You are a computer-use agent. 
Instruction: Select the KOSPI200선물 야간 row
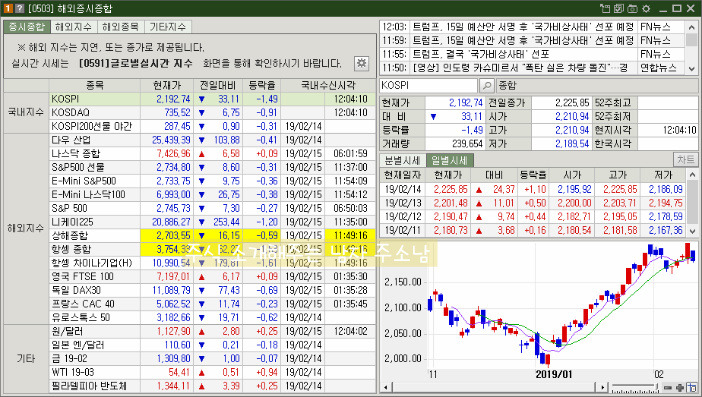[212, 126]
